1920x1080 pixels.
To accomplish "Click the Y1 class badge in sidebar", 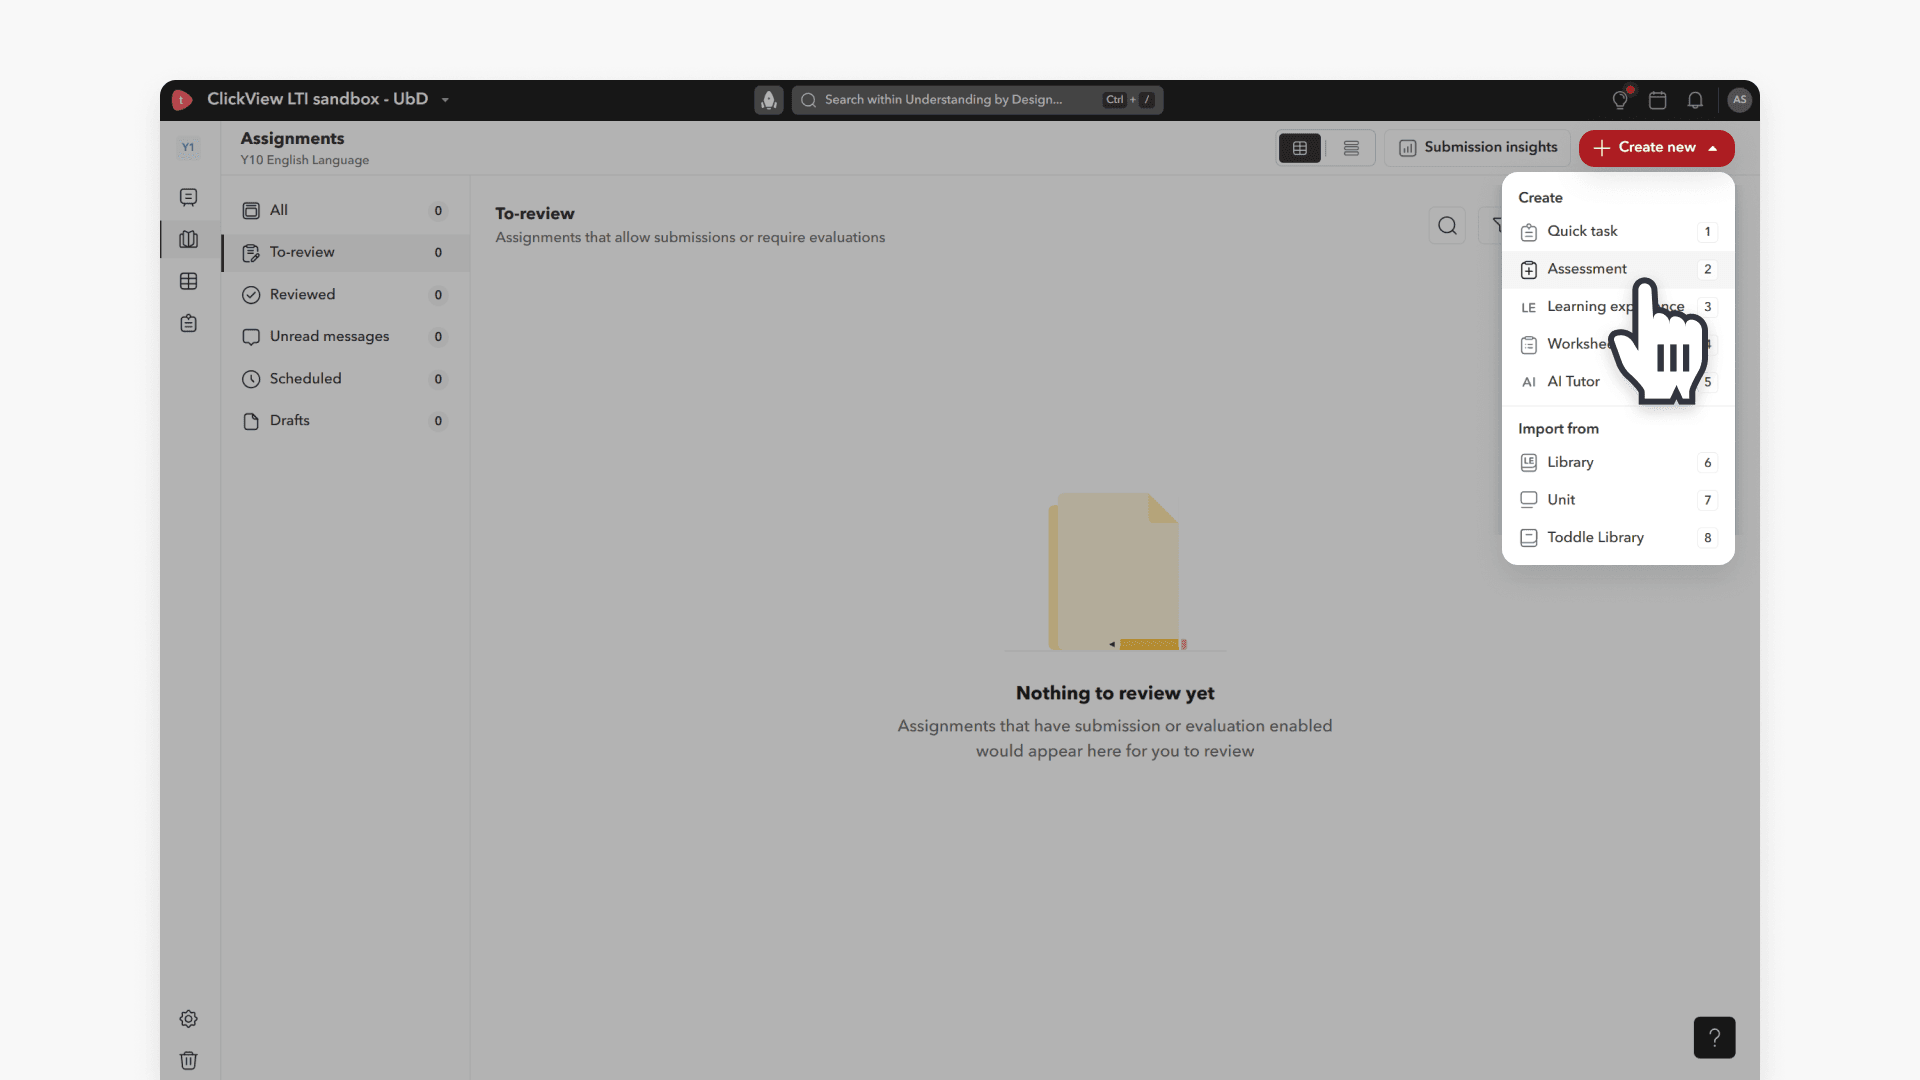I will pyautogui.click(x=188, y=148).
